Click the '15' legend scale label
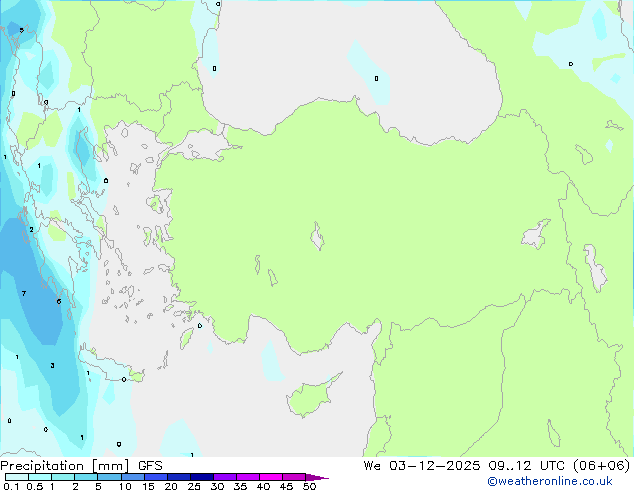 148,486
